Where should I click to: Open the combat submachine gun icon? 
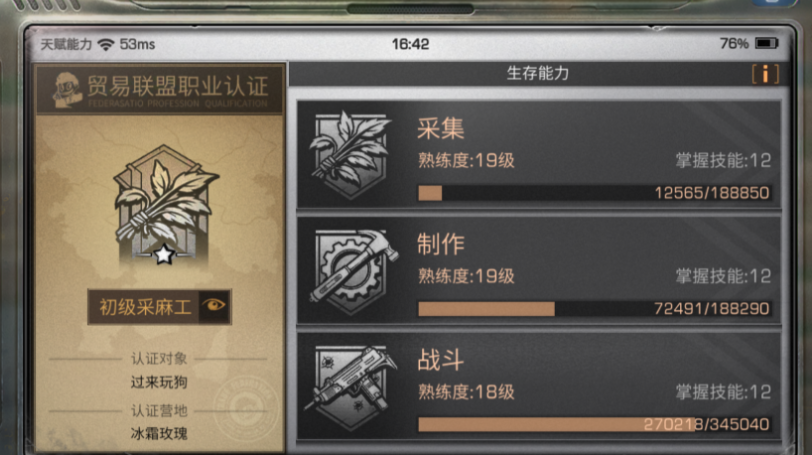pyautogui.click(x=350, y=387)
